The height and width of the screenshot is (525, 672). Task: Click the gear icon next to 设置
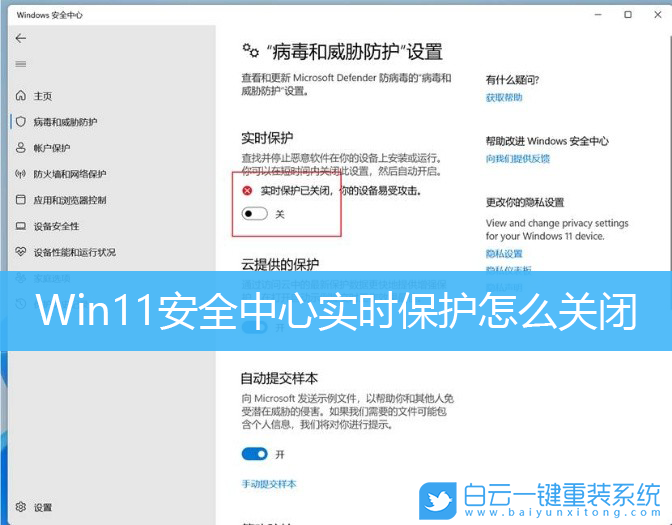point(21,507)
